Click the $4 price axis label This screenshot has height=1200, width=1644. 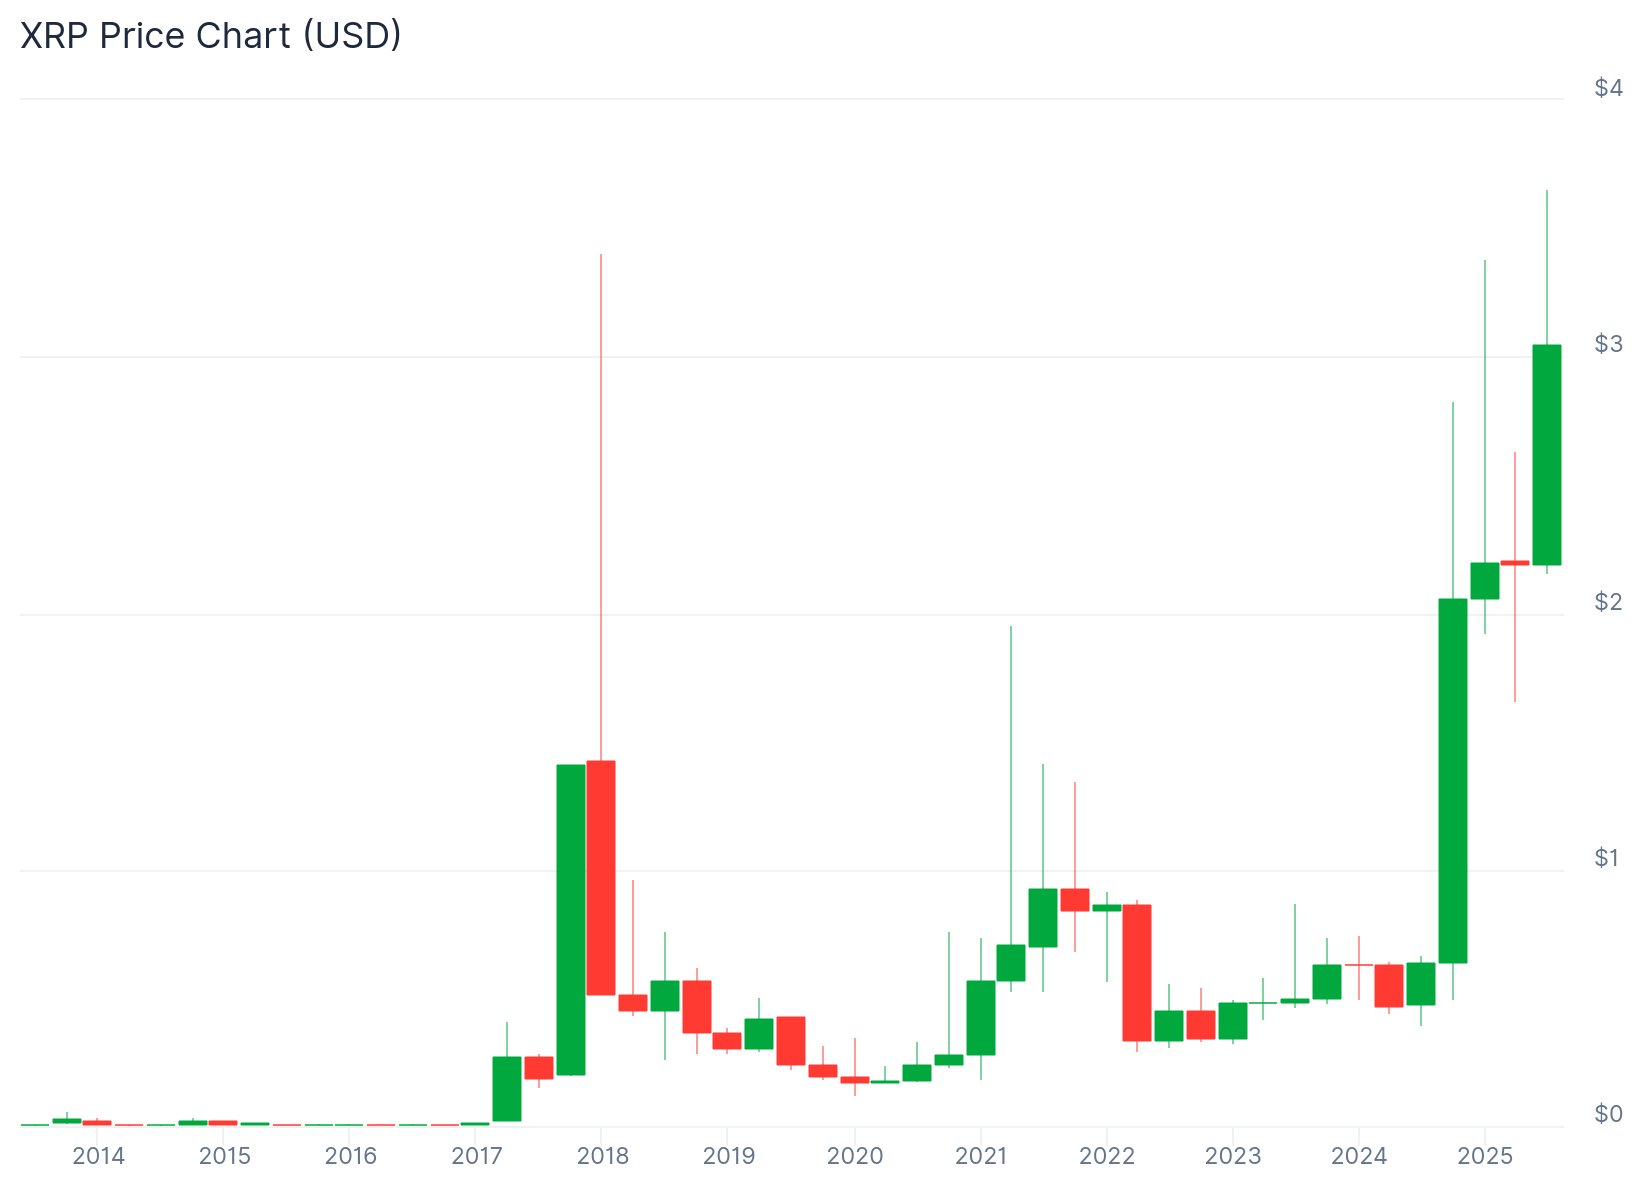click(1608, 88)
